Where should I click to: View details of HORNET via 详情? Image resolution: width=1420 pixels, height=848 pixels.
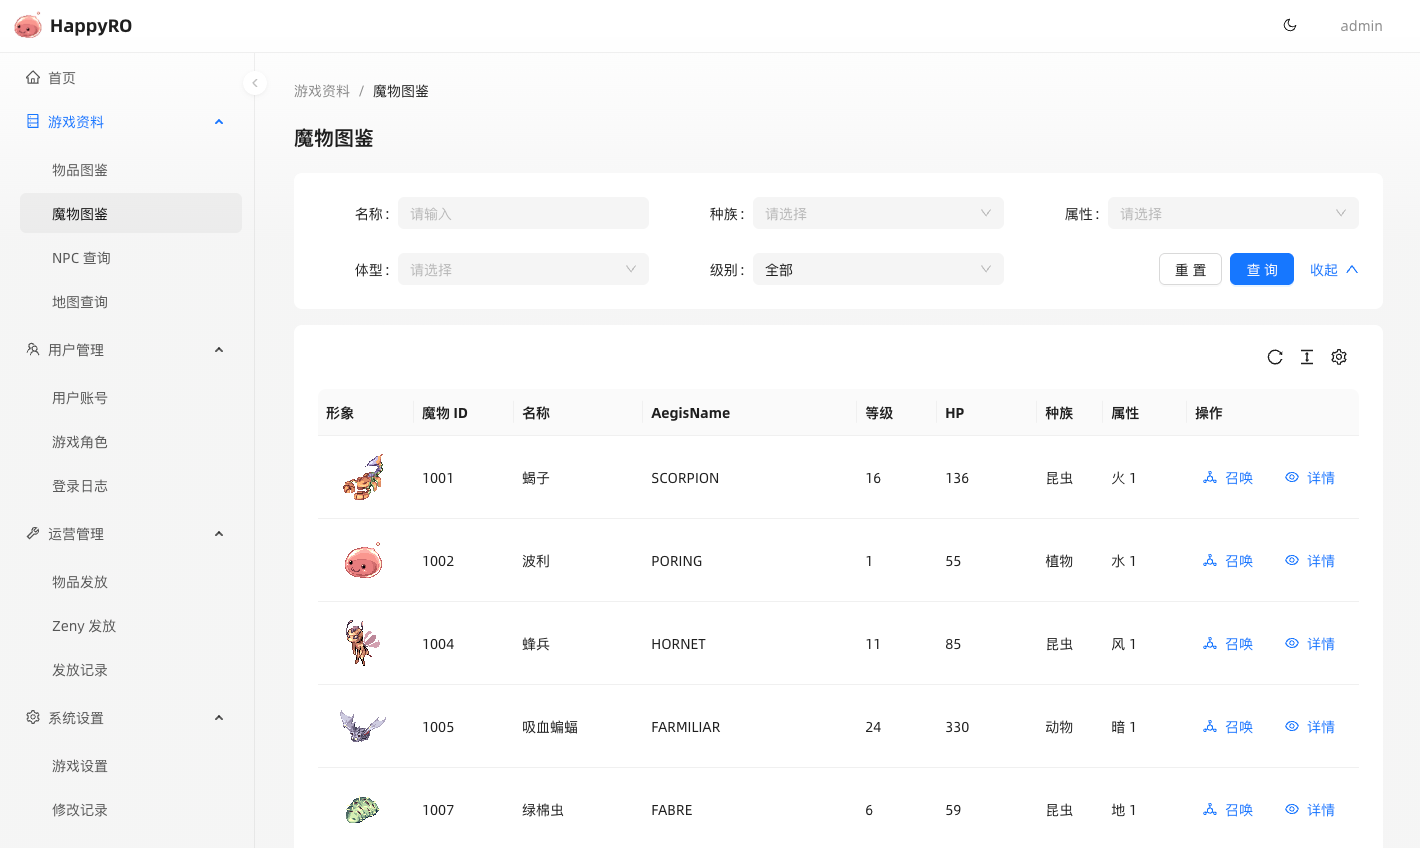(x=1310, y=644)
